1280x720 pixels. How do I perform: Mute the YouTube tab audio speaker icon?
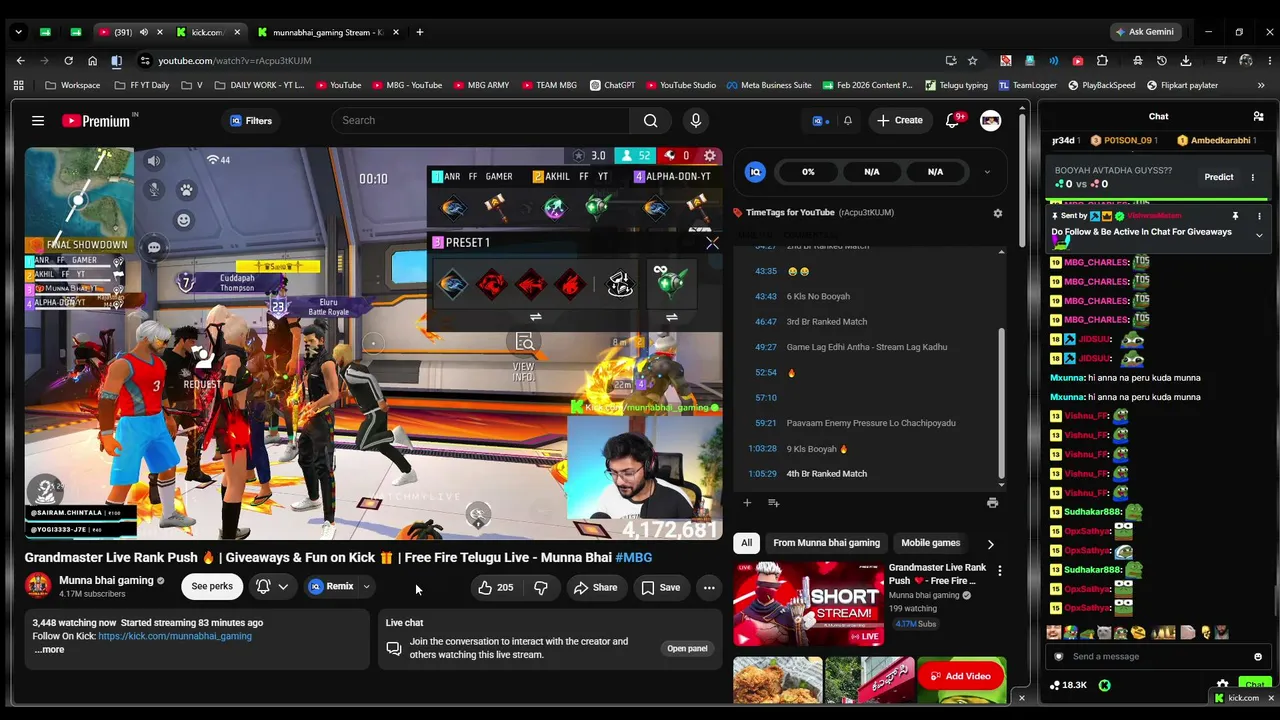click(x=143, y=32)
